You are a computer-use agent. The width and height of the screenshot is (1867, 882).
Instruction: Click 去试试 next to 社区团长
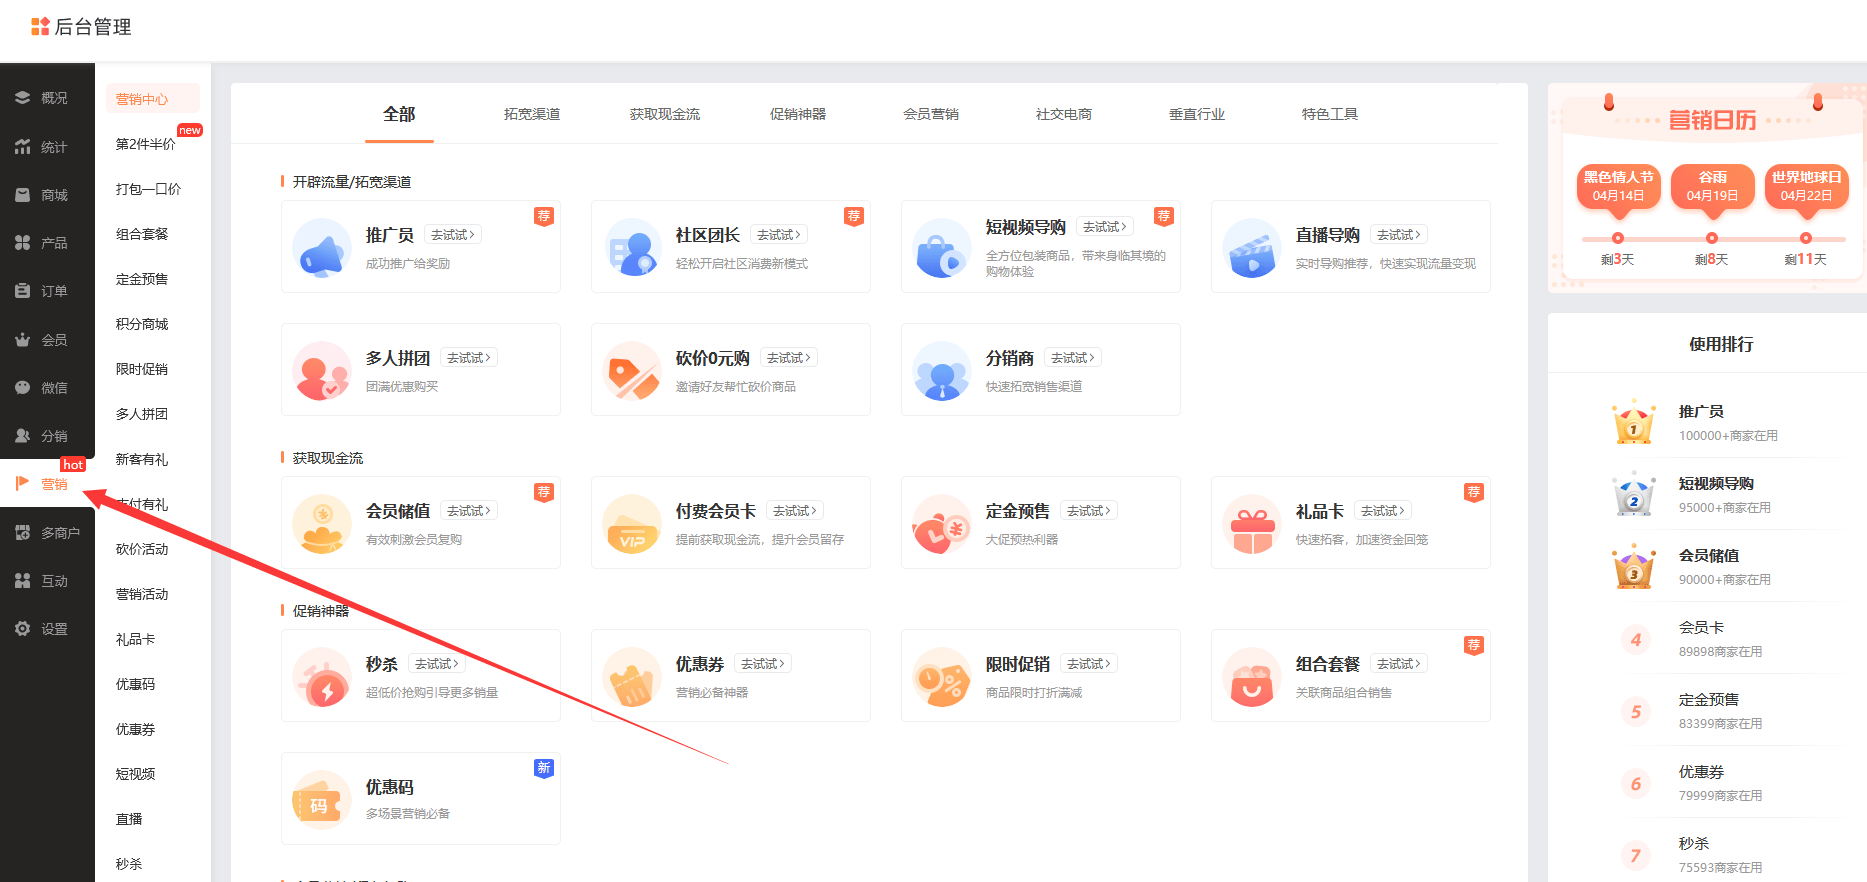coord(779,235)
